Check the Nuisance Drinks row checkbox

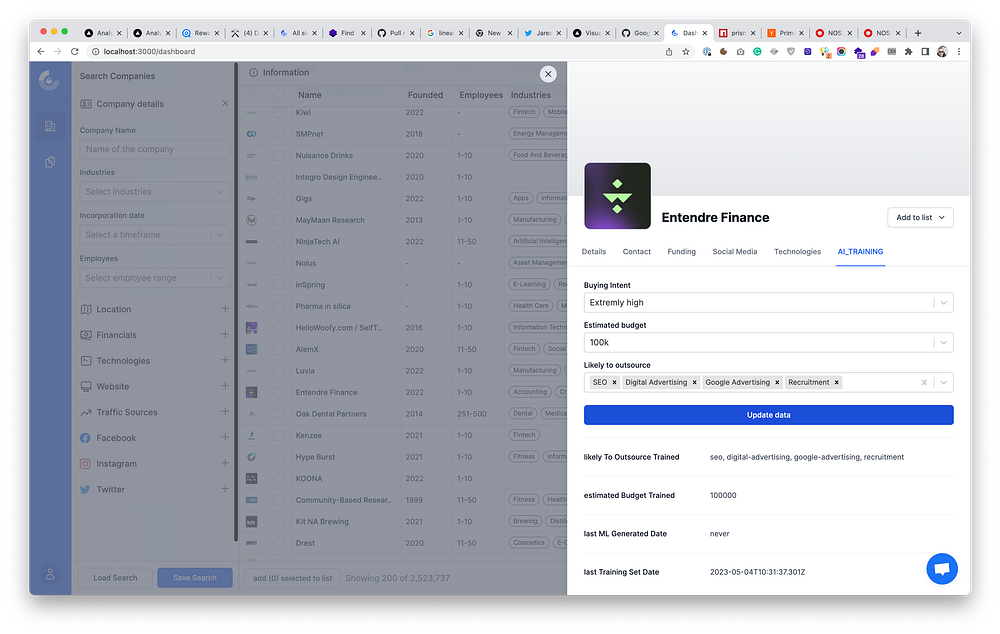(x=278, y=155)
